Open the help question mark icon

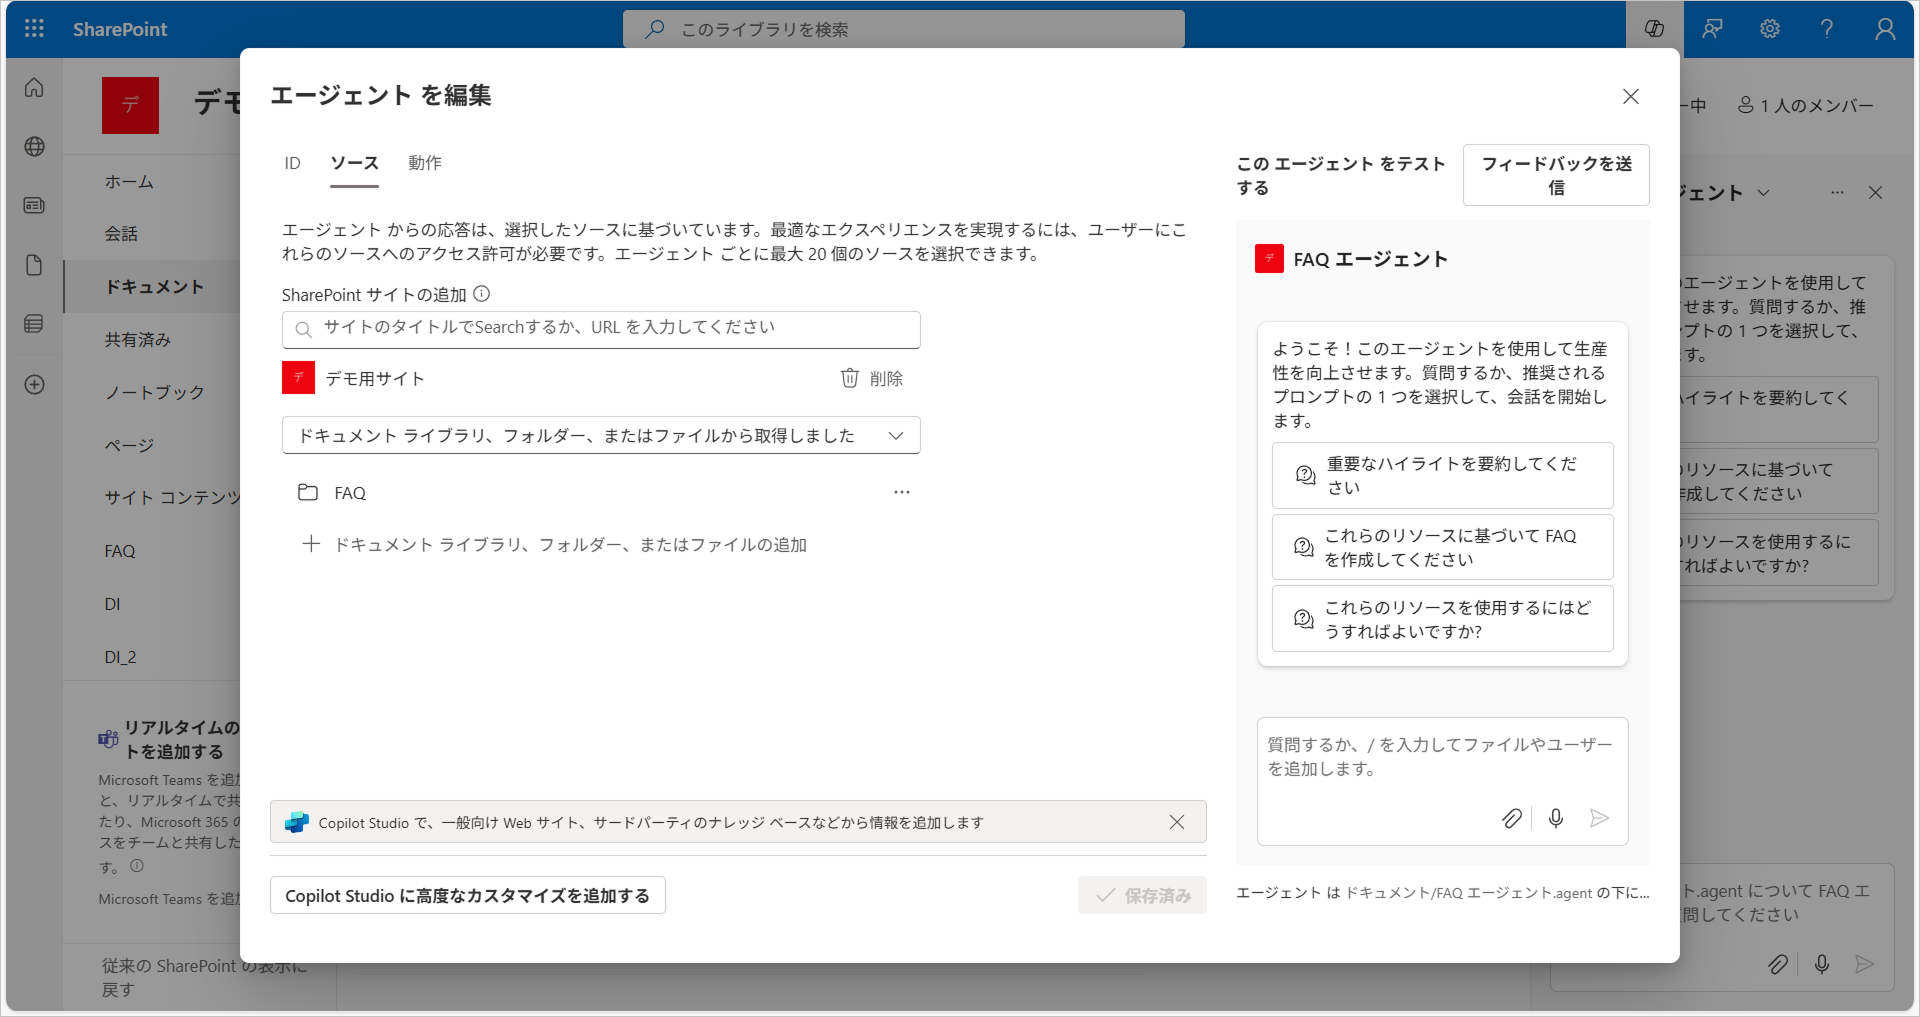click(x=1827, y=29)
